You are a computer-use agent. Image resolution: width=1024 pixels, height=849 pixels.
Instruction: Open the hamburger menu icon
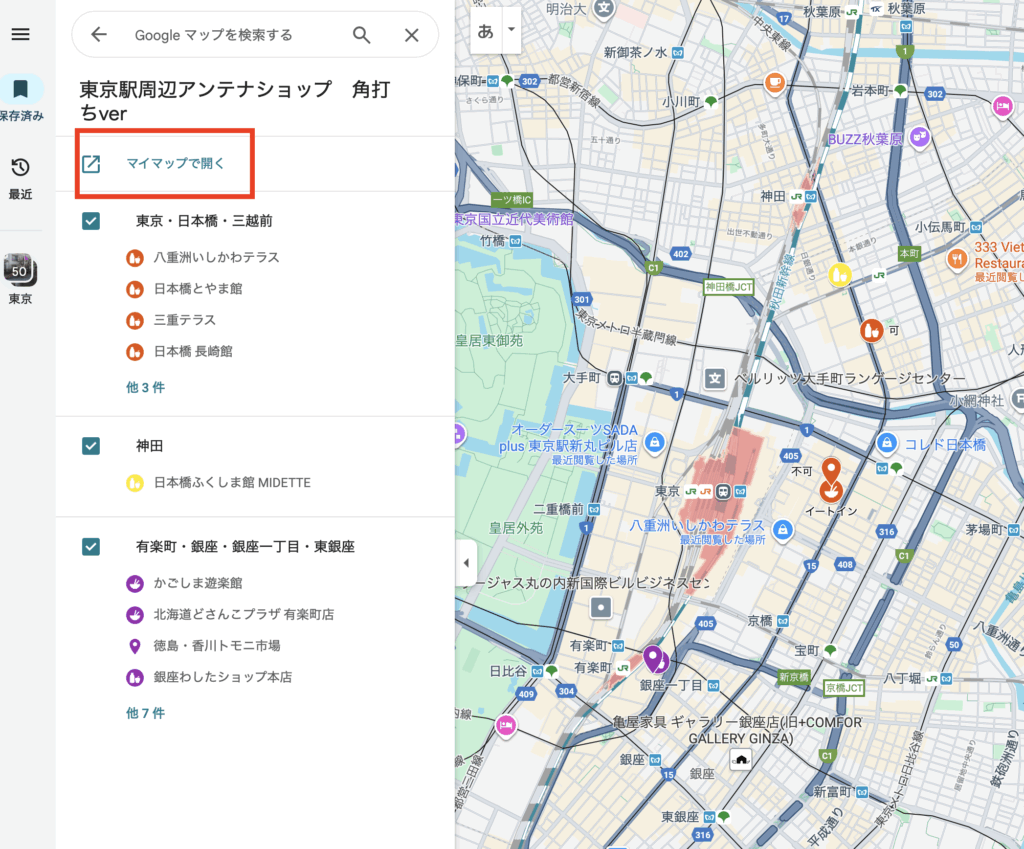tap(20, 35)
